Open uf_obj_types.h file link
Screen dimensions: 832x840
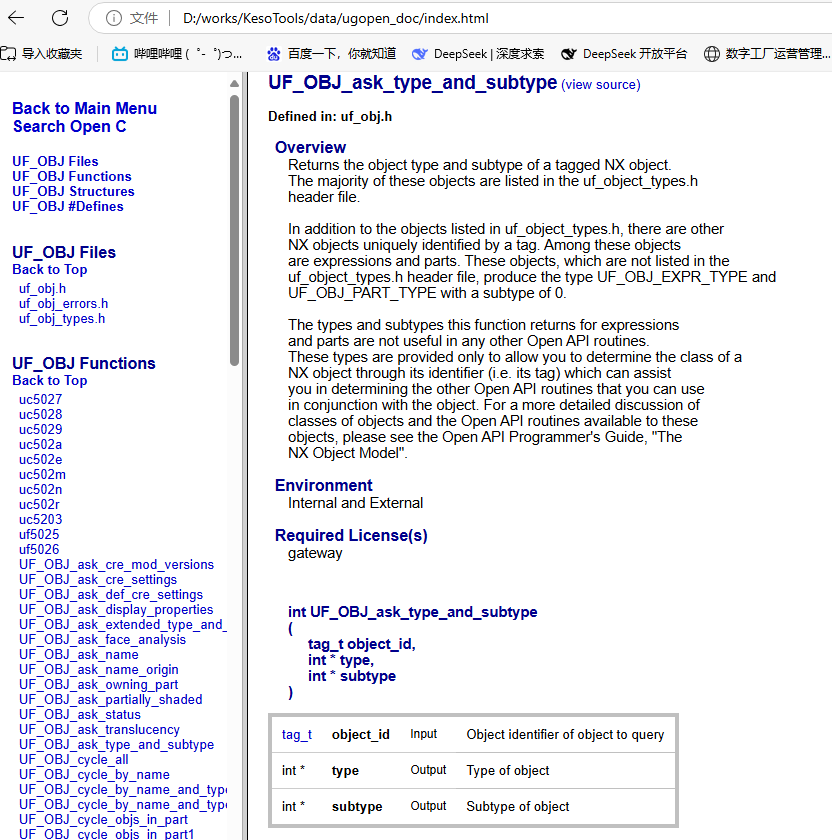62,319
